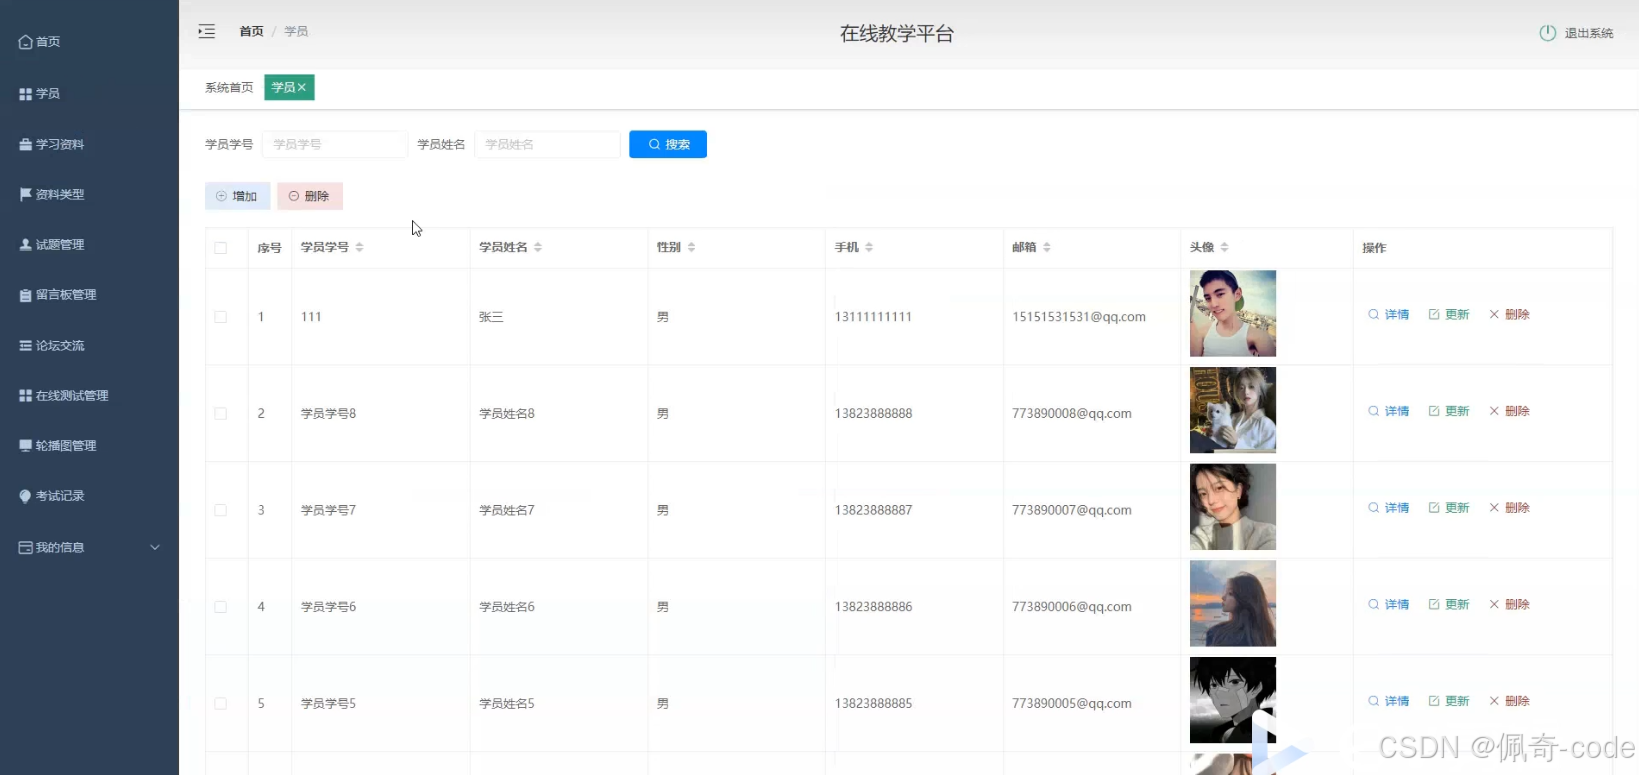Open 留言板管理 sidebar item
The image size is (1639, 775).
[58, 295]
